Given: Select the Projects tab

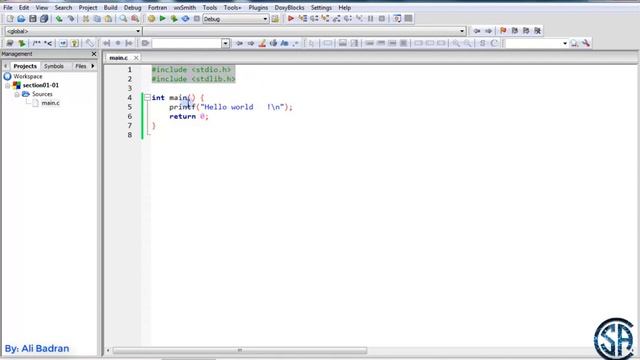Looking at the screenshot, I should [25, 66].
